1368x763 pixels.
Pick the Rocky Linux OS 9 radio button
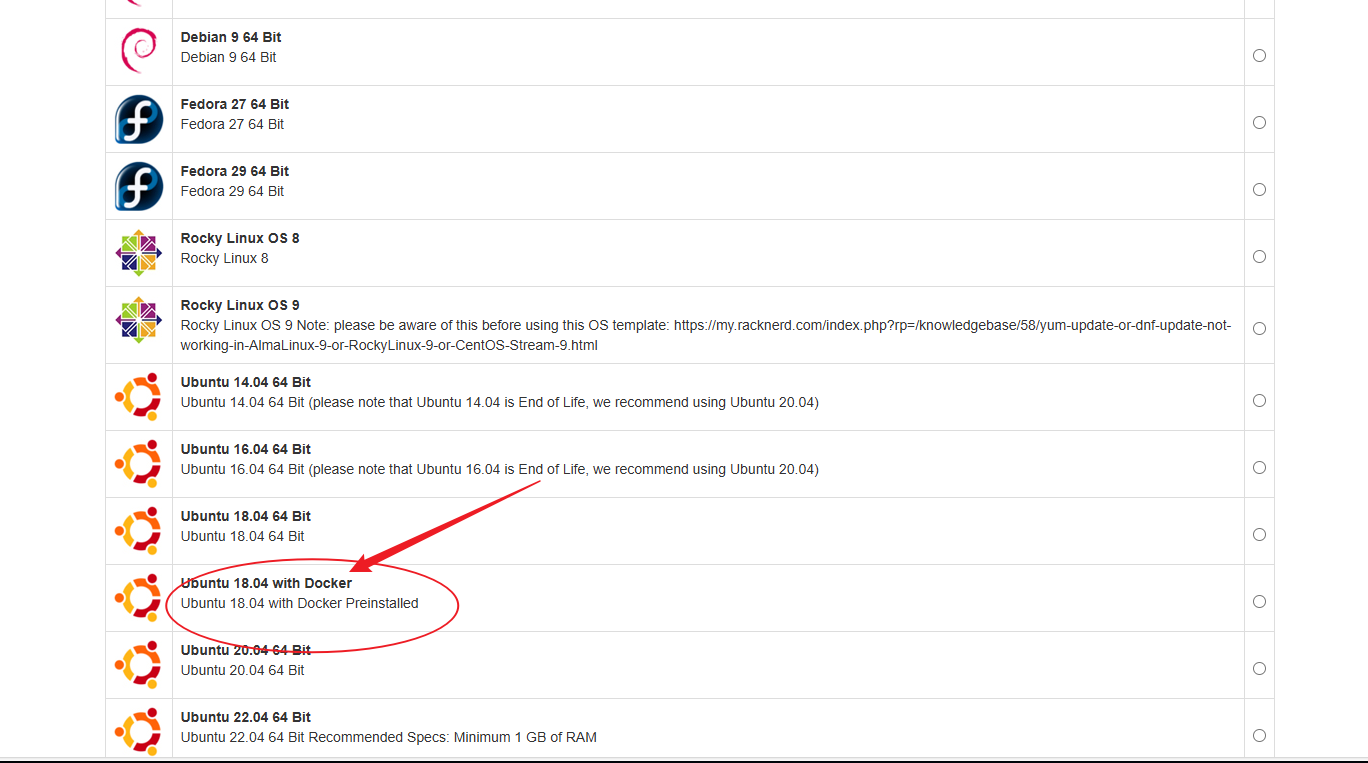[1259, 329]
